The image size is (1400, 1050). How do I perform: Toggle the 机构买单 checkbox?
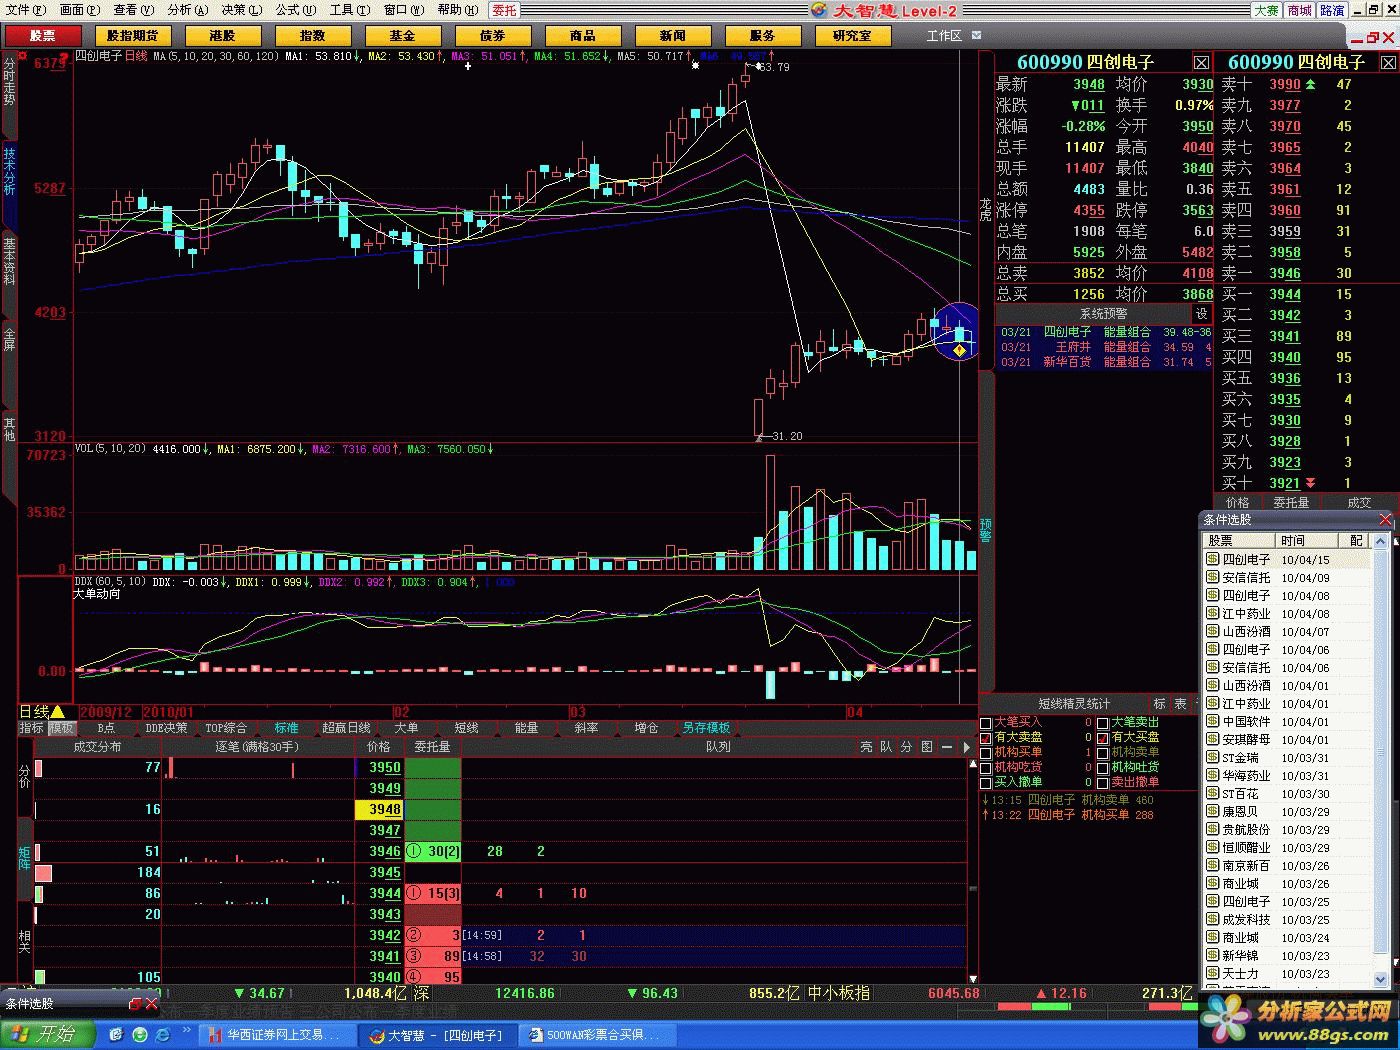tap(987, 753)
